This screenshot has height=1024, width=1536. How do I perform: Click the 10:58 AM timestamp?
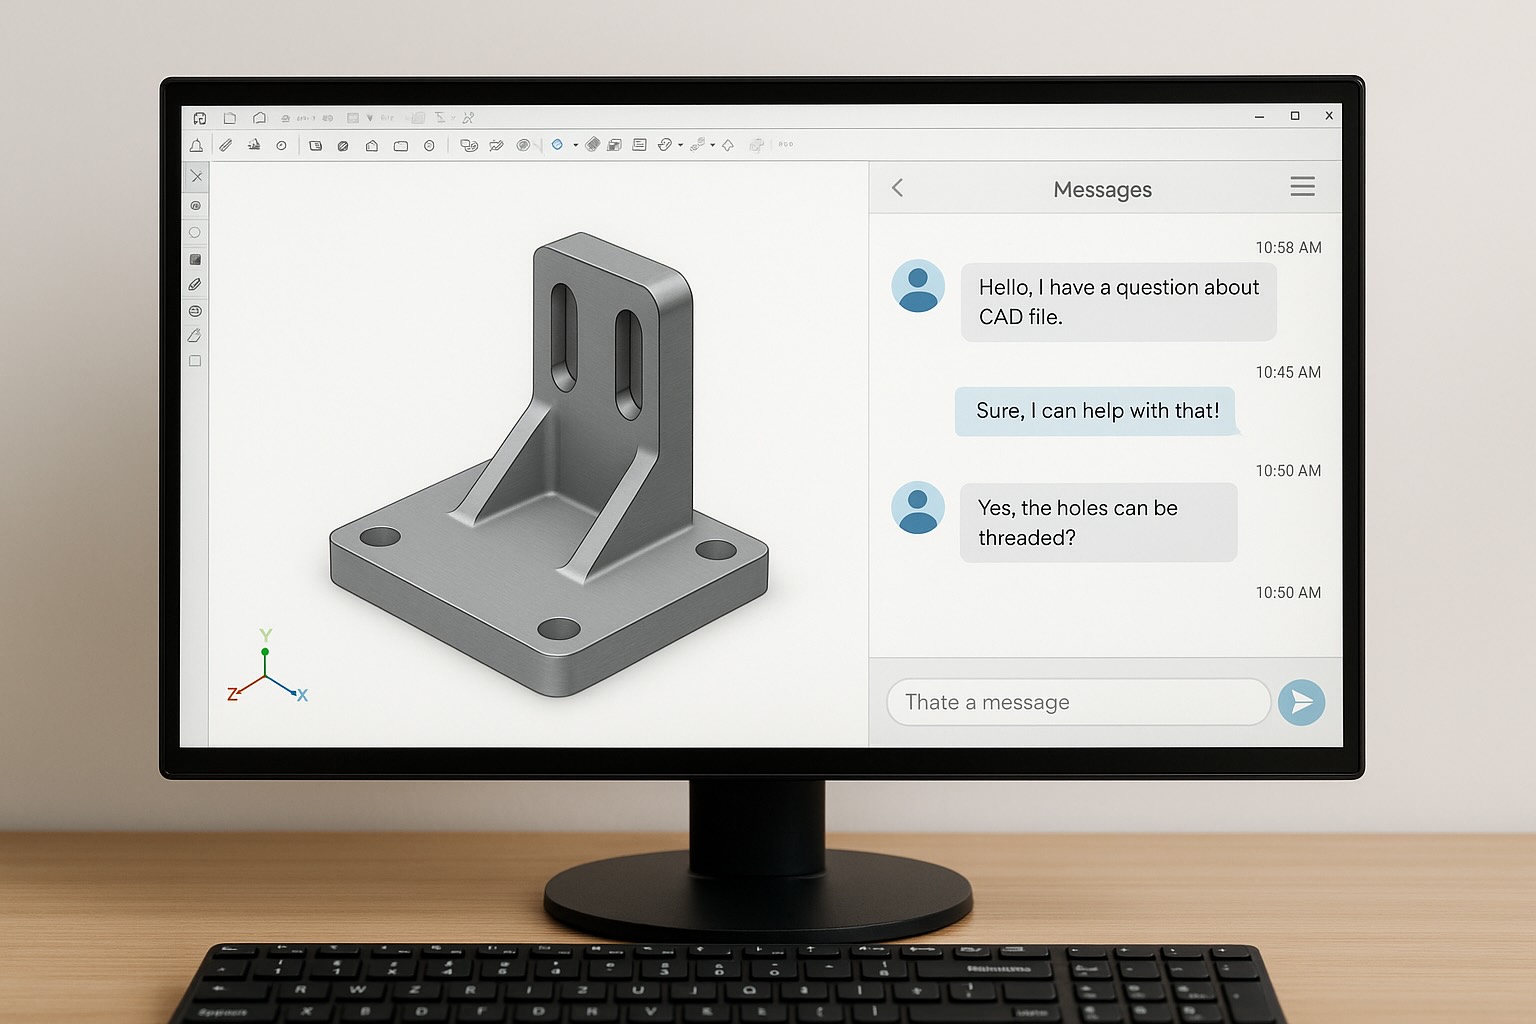click(x=1288, y=247)
